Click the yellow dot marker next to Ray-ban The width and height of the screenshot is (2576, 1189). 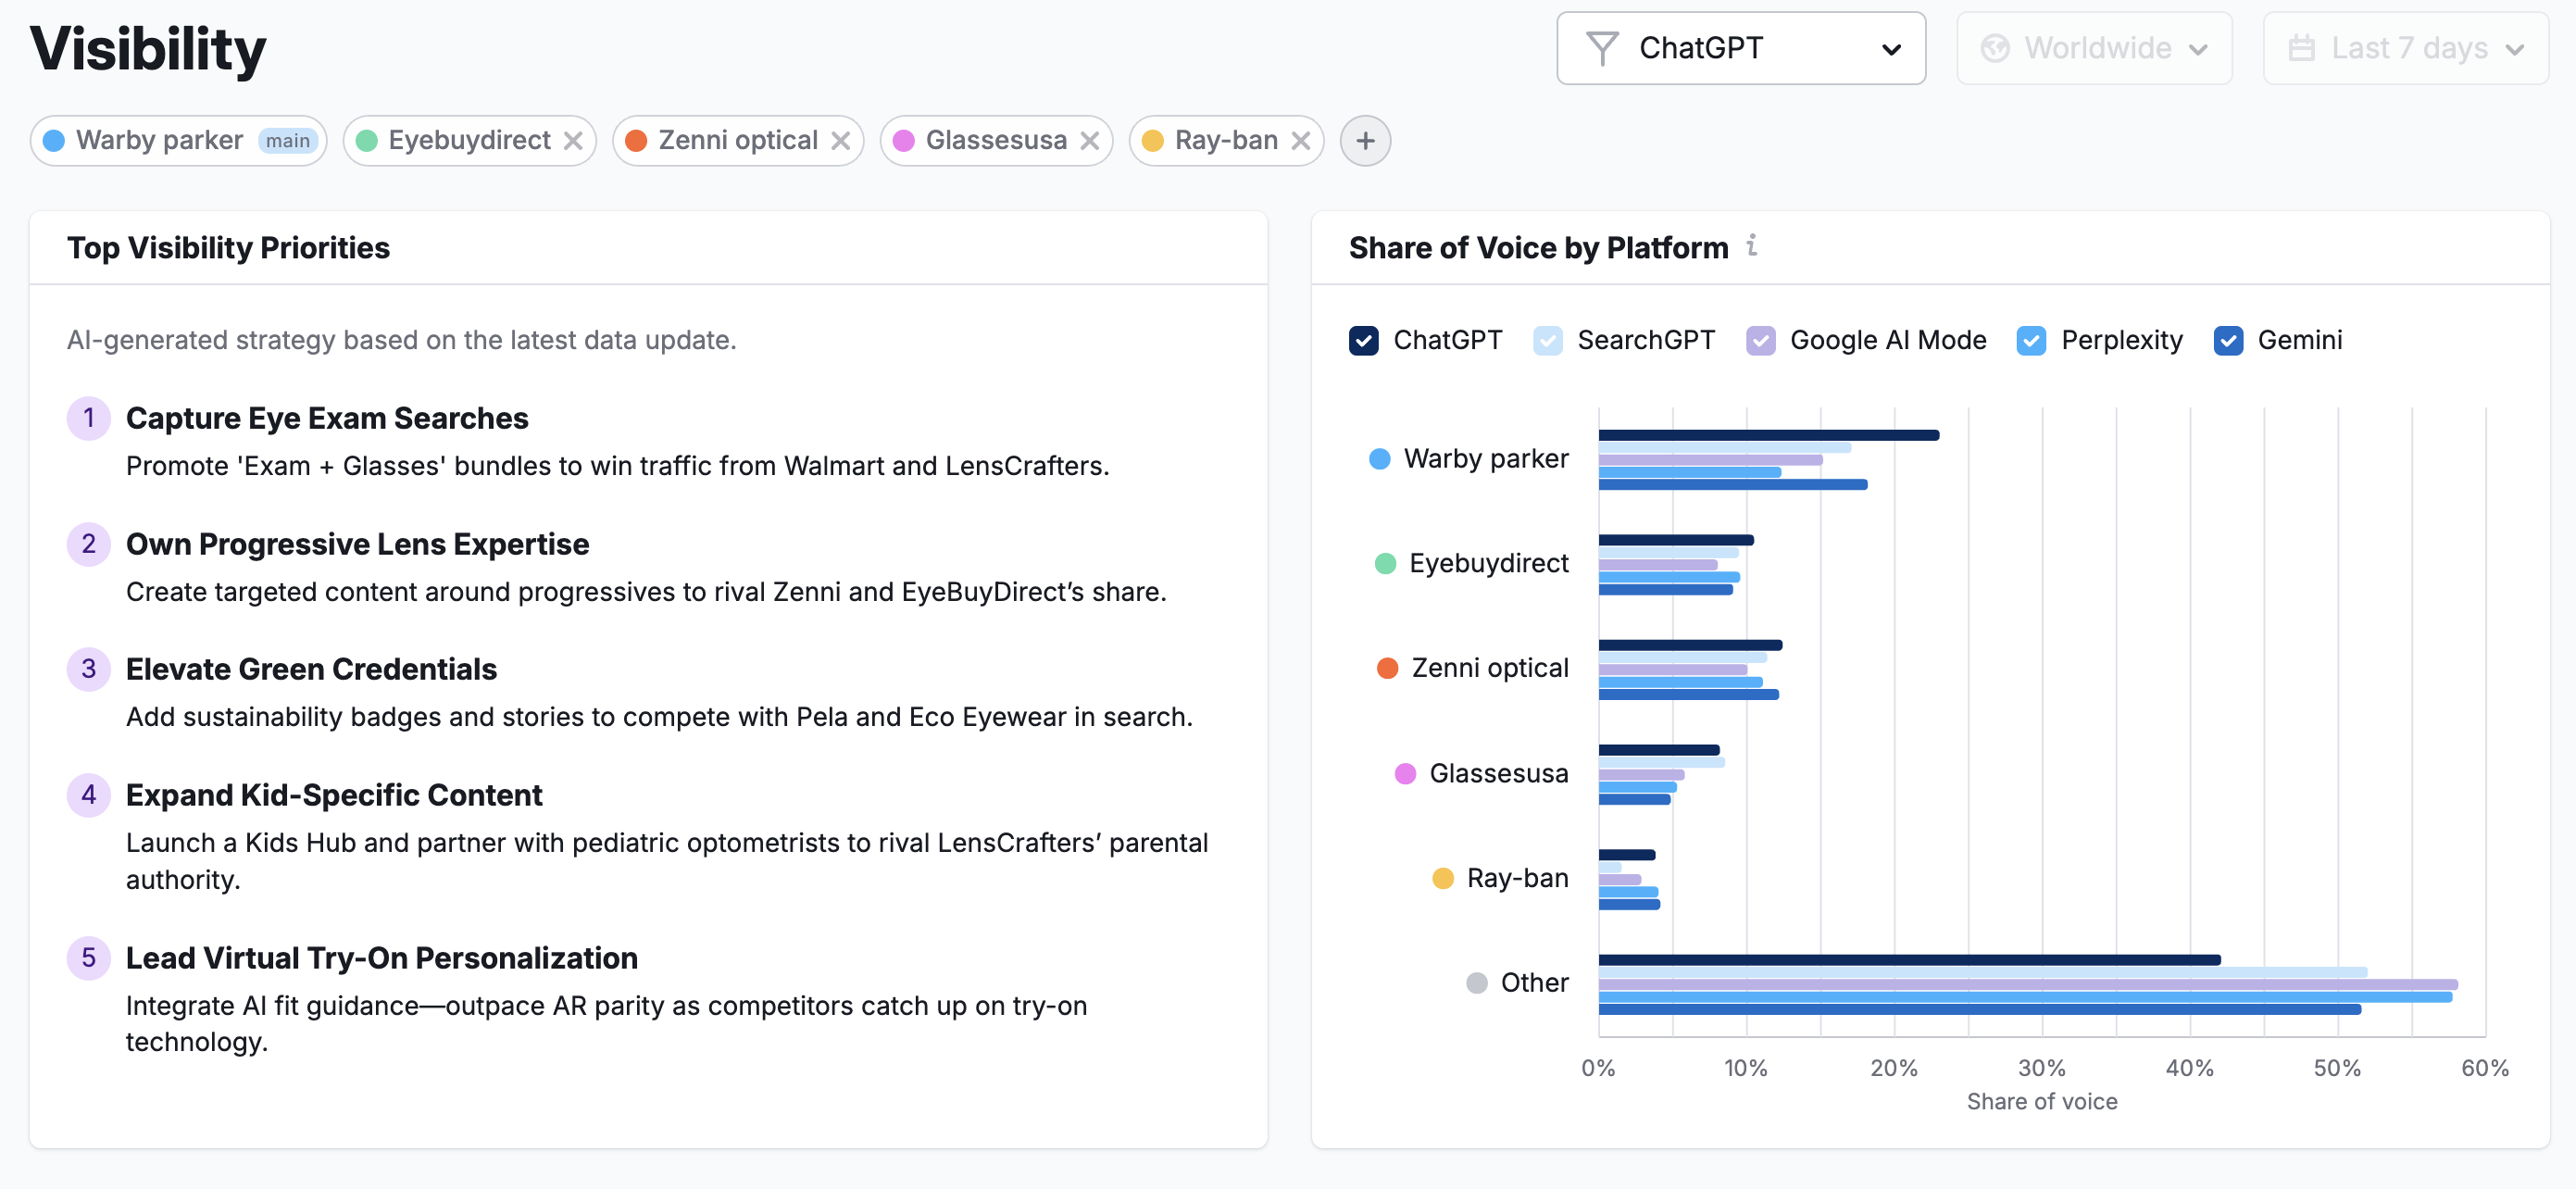[1443, 877]
